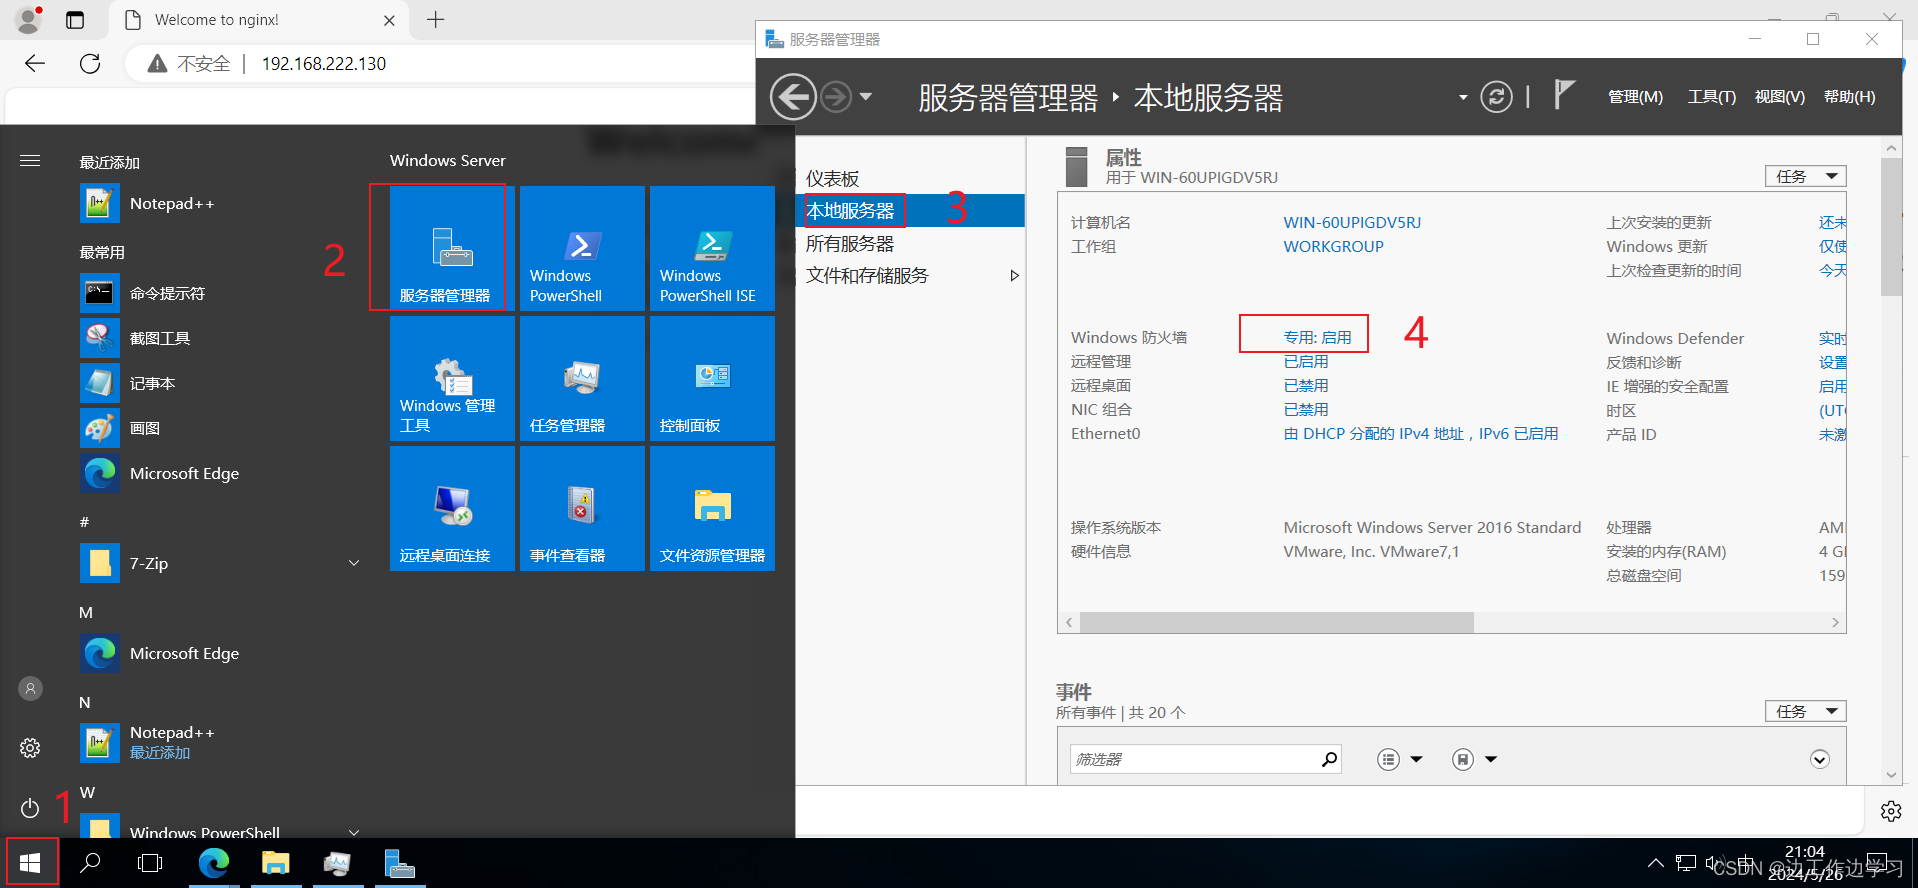Open recently added Notepad++ at the top of the list
This screenshot has height=888, width=1918.
click(220, 204)
